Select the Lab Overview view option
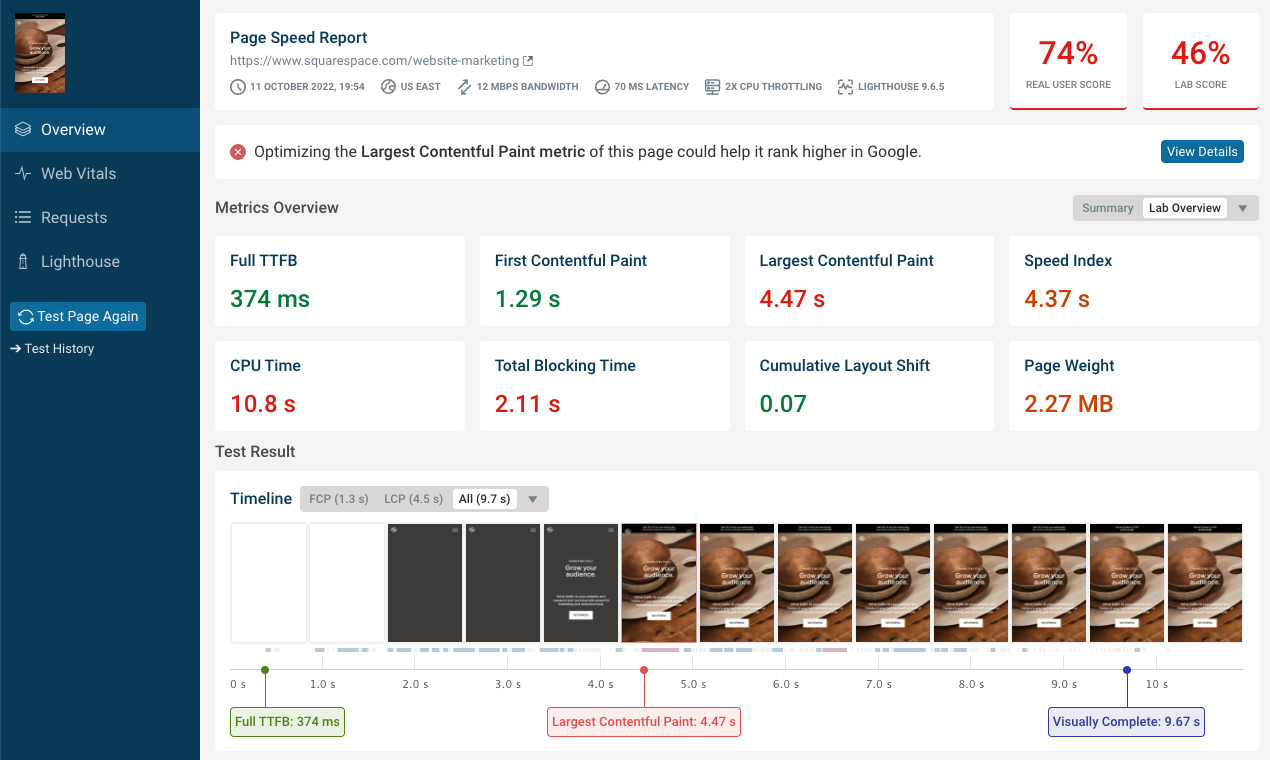Image resolution: width=1270 pixels, height=760 pixels. click(x=1184, y=208)
